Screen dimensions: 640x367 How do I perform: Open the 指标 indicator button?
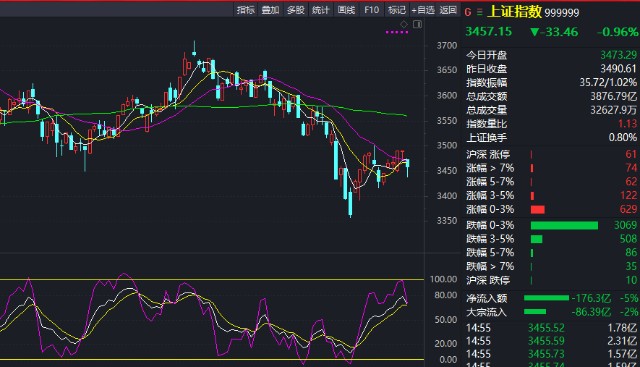coord(246,10)
